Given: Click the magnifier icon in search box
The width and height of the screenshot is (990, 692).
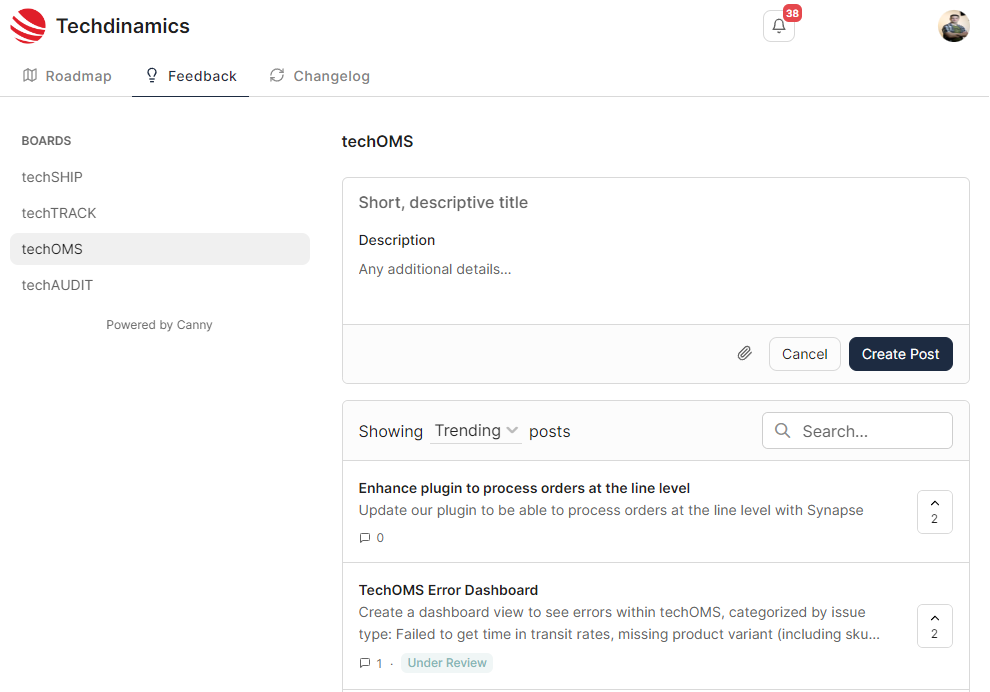Looking at the screenshot, I should click(782, 431).
